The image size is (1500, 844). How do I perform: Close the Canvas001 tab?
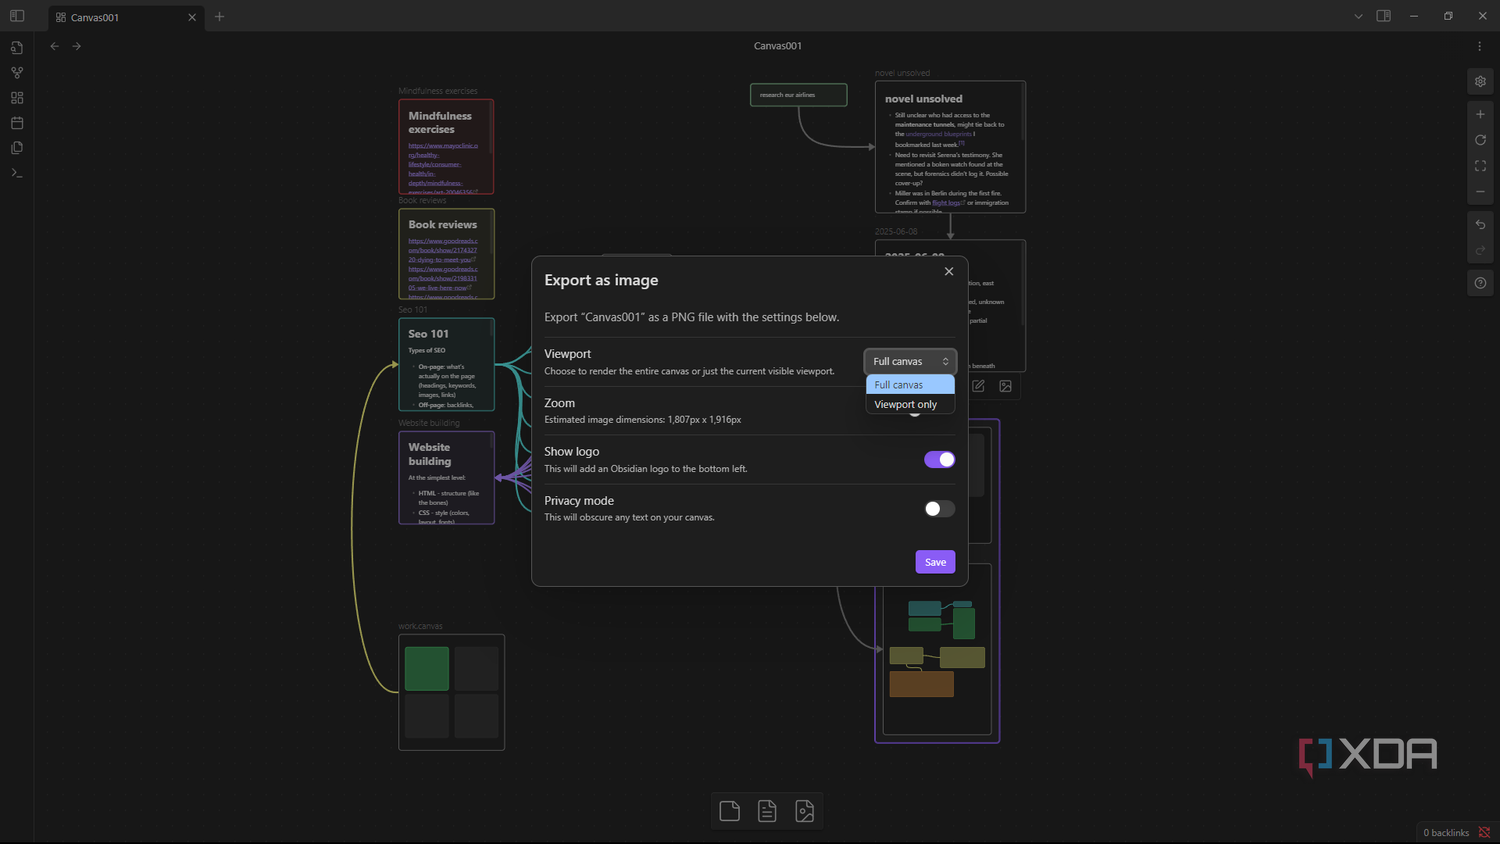tap(192, 17)
